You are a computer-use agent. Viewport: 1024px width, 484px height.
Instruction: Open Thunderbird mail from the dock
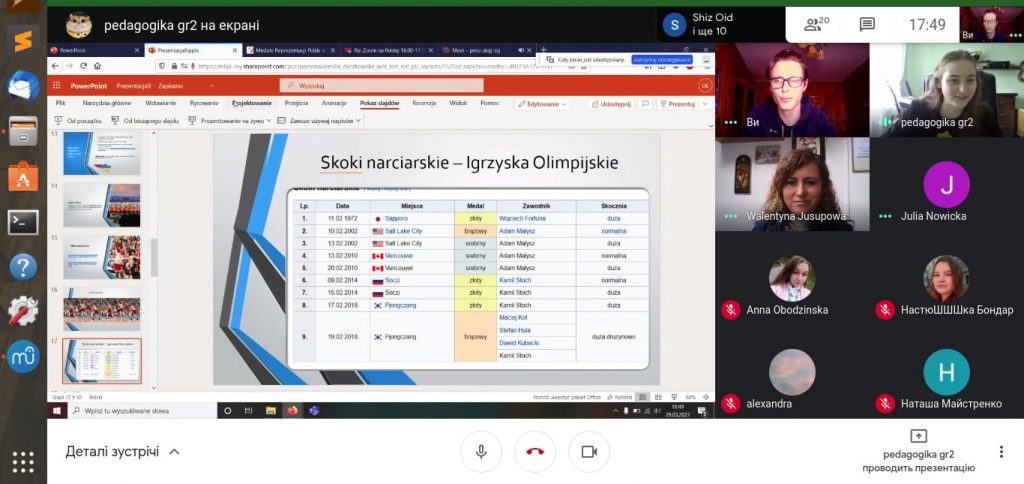22,85
